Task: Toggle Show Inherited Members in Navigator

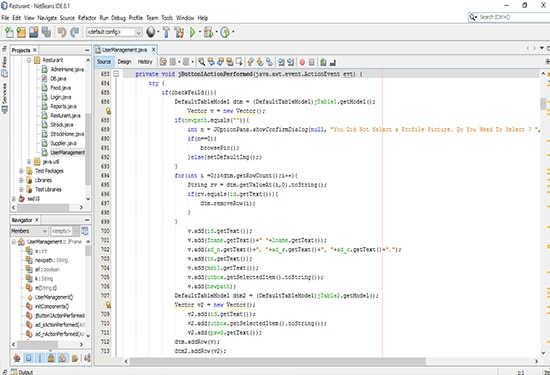Action: pos(17,358)
